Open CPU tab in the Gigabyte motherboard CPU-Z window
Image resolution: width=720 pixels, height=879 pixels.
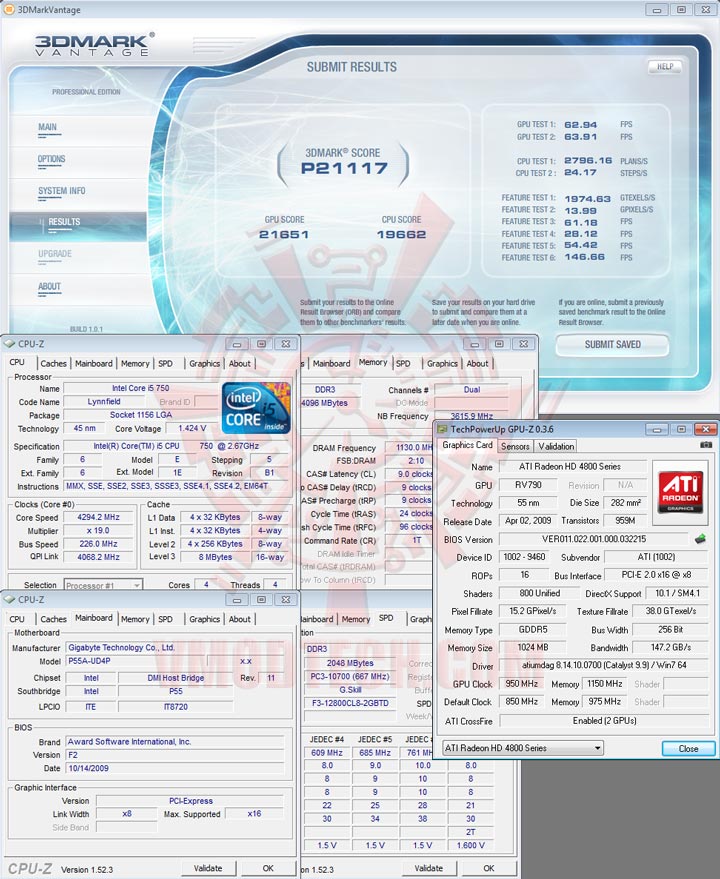click(x=17, y=619)
